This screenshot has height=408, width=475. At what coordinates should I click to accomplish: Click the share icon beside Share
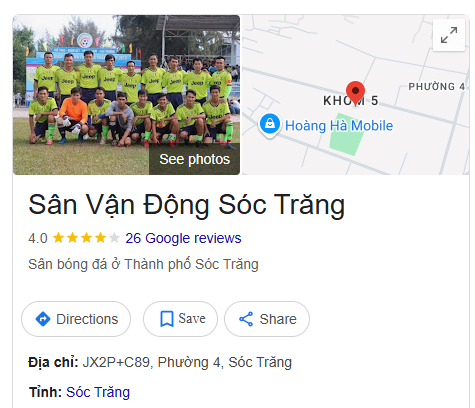(246, 319)
